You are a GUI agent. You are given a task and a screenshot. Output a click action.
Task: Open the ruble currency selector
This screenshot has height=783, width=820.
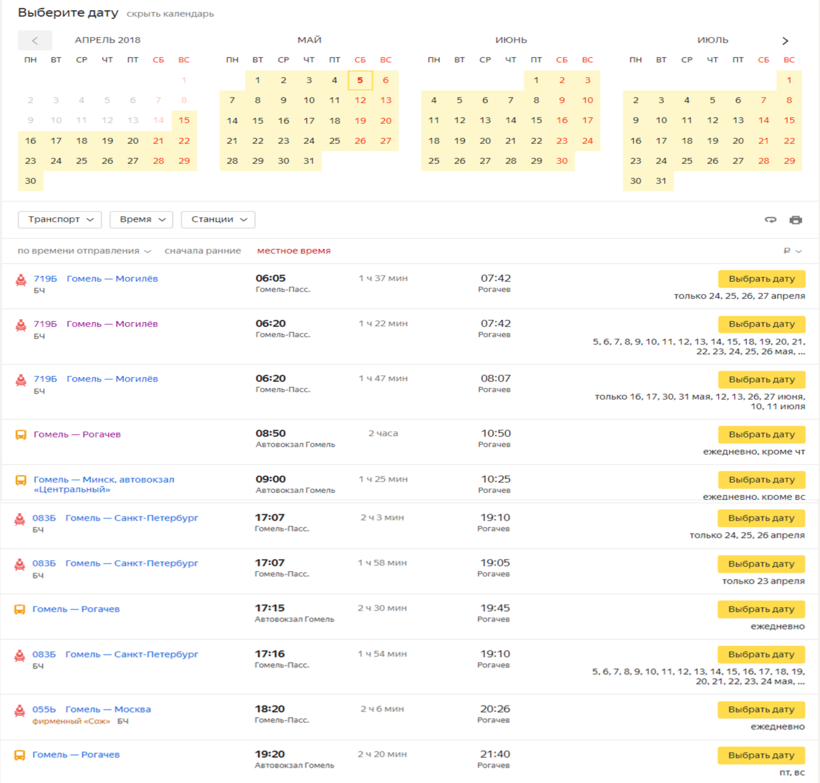[792, 251]
